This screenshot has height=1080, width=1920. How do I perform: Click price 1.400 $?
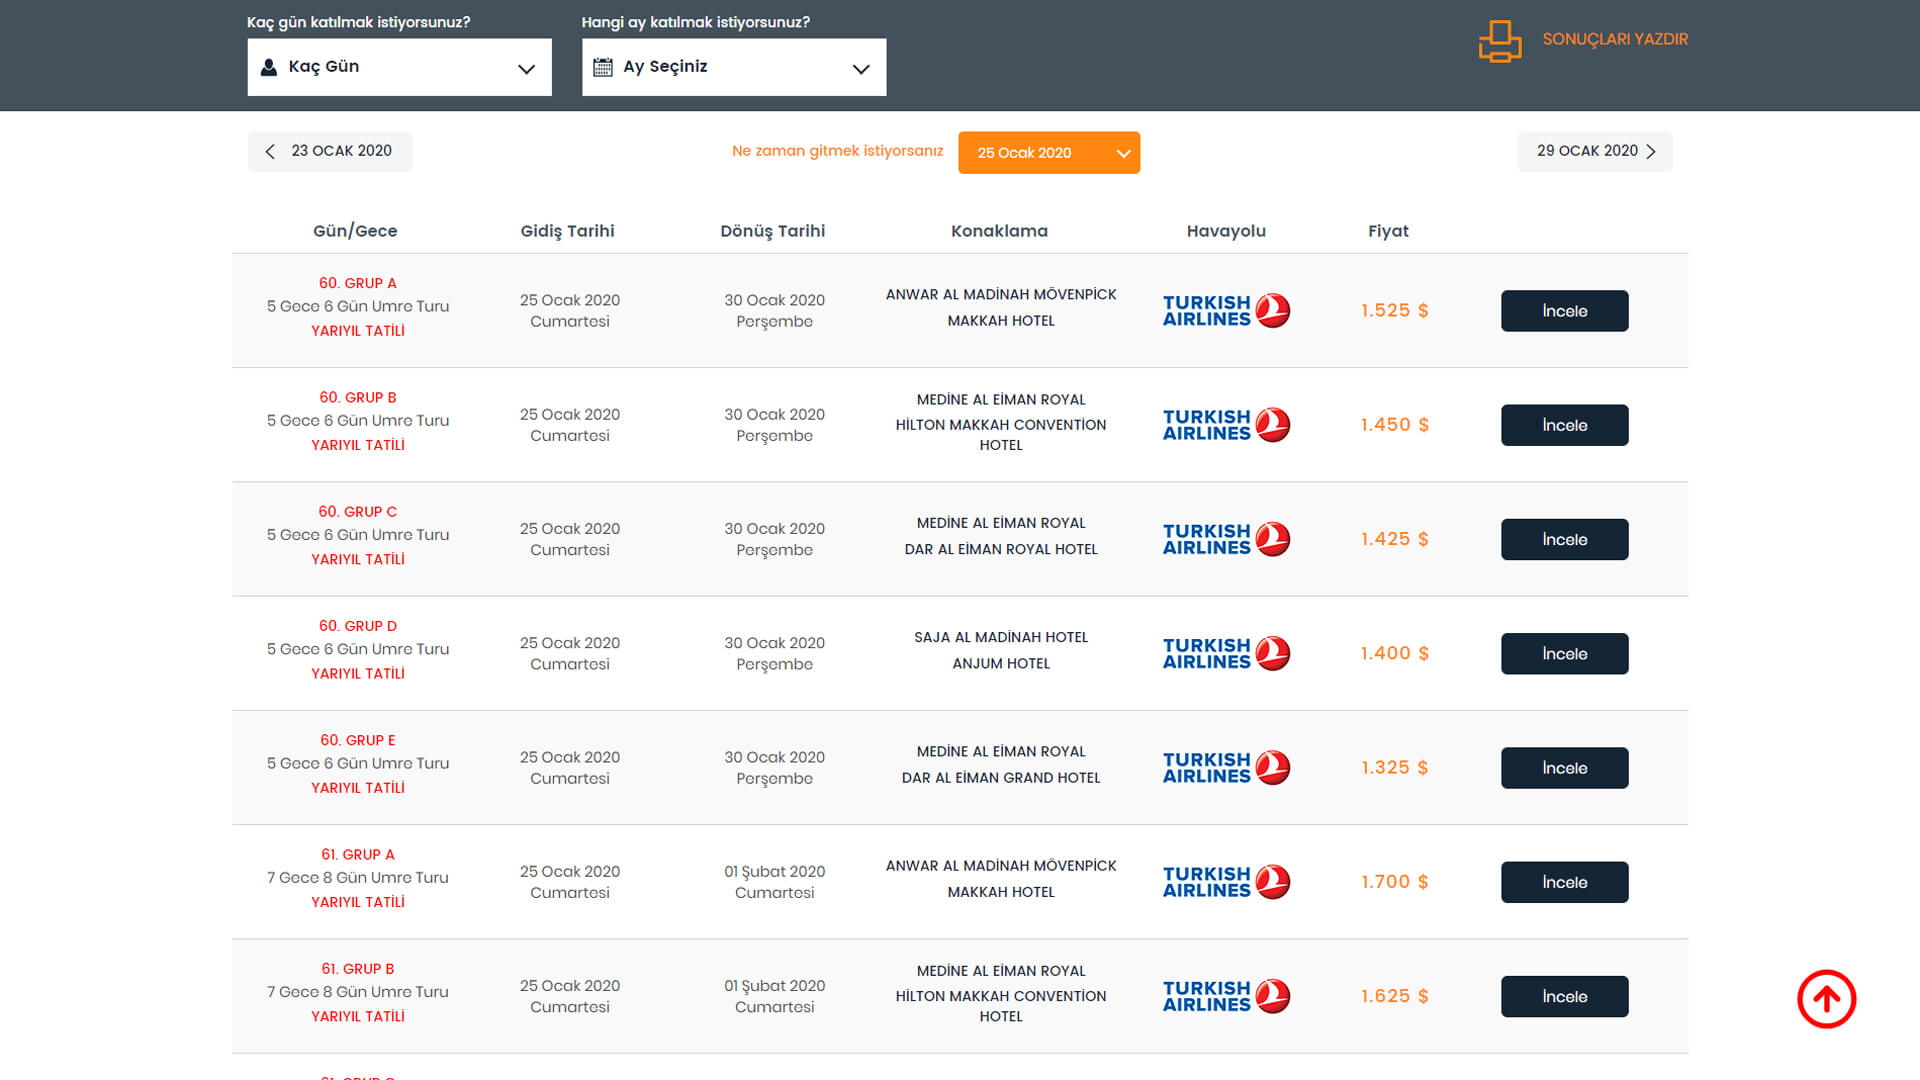click(x=1394, y=654)
